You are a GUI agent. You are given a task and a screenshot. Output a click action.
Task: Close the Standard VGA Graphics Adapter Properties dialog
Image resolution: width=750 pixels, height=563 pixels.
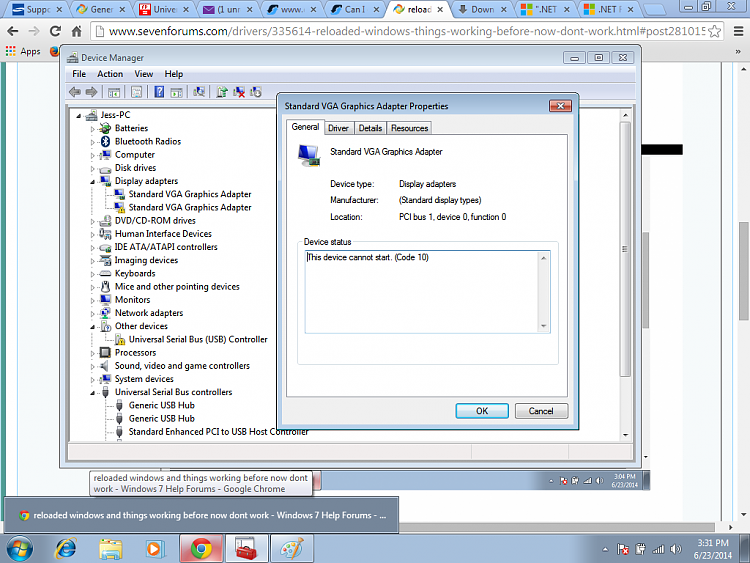pos(560,106)
